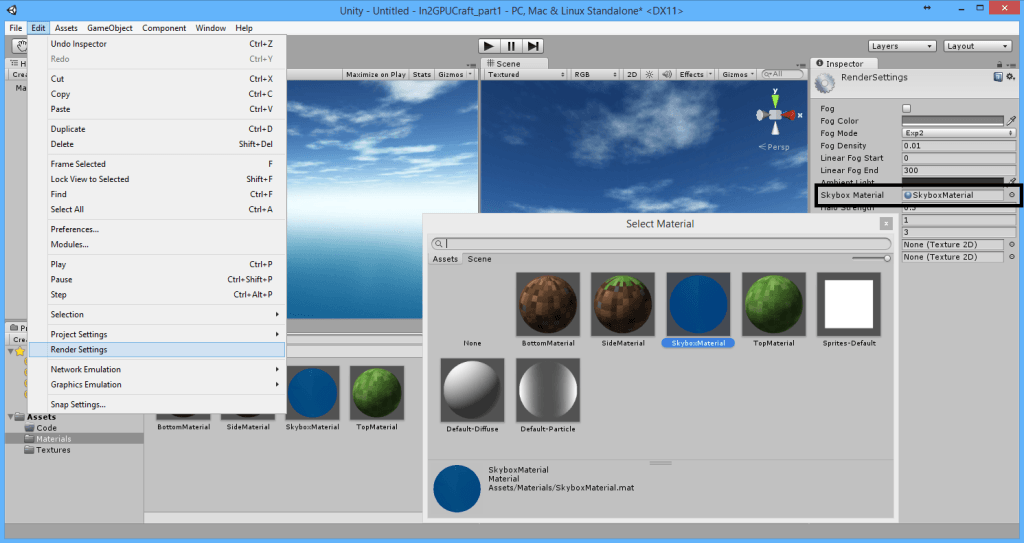Image resolution: width=1024 pixels, height=543 pixels.
Task: Select the TopMaterial thumbnail in Select Material
Action: (x=774, y=311)
